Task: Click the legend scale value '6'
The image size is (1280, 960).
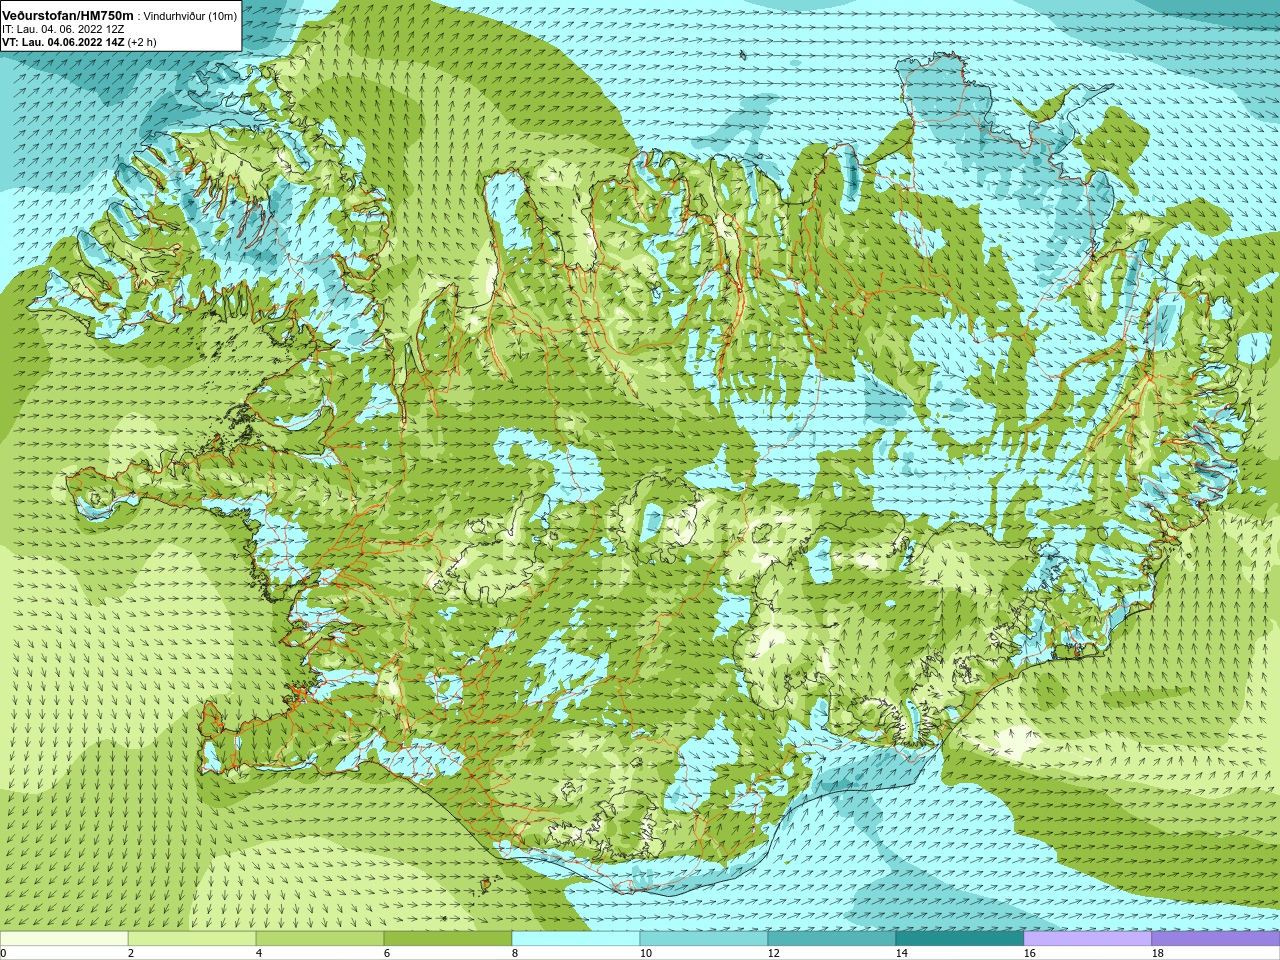Action: click(x=387, y=953)
